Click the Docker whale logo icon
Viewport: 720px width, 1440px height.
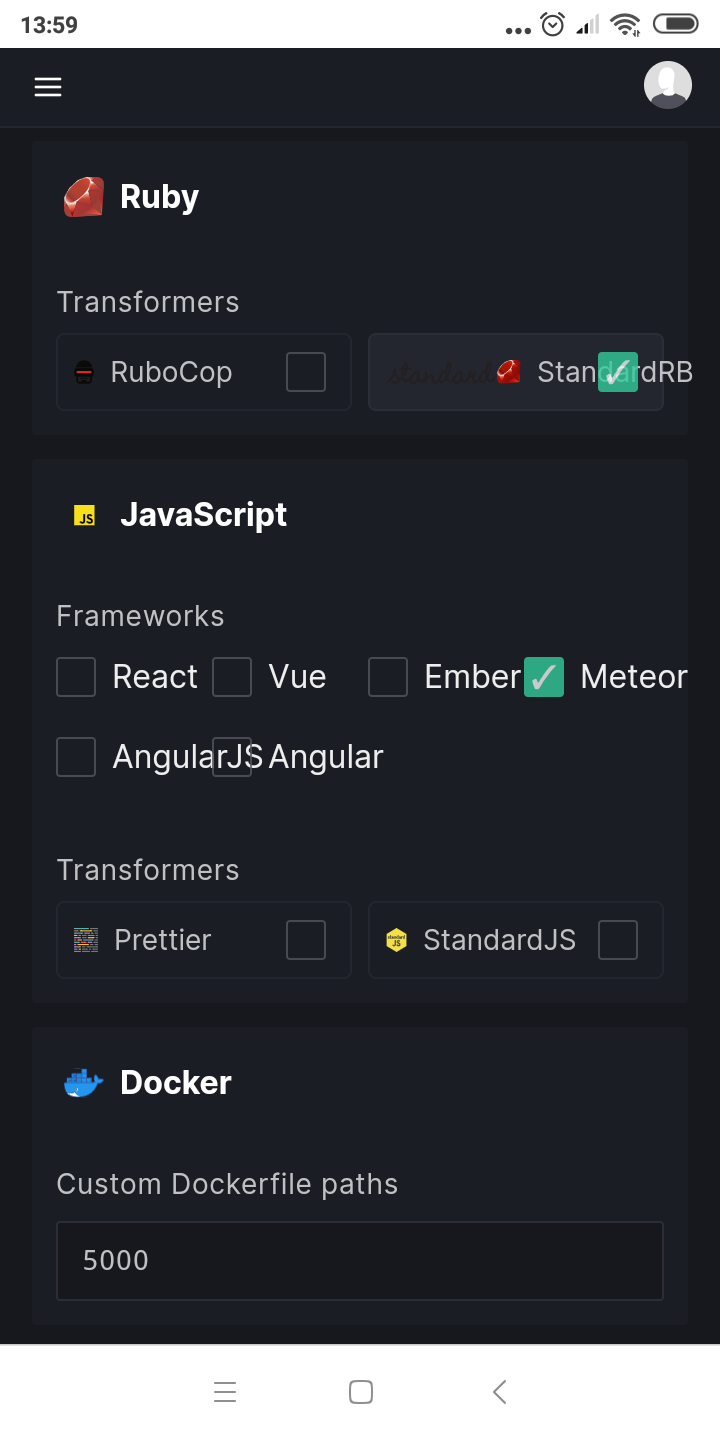coord(84,1083)
